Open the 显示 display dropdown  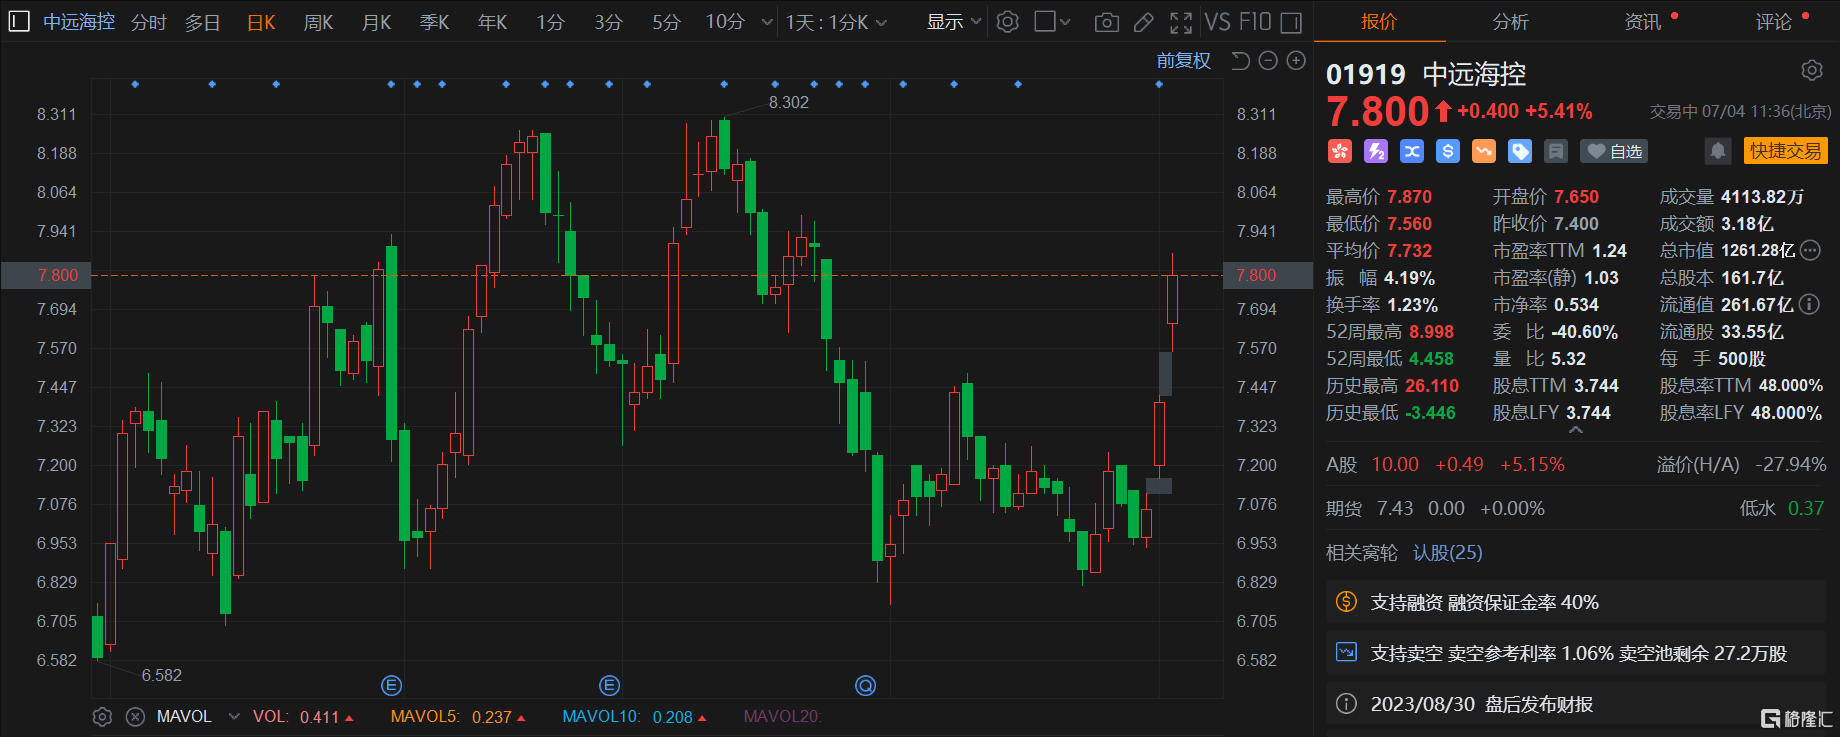click(954, 22)
